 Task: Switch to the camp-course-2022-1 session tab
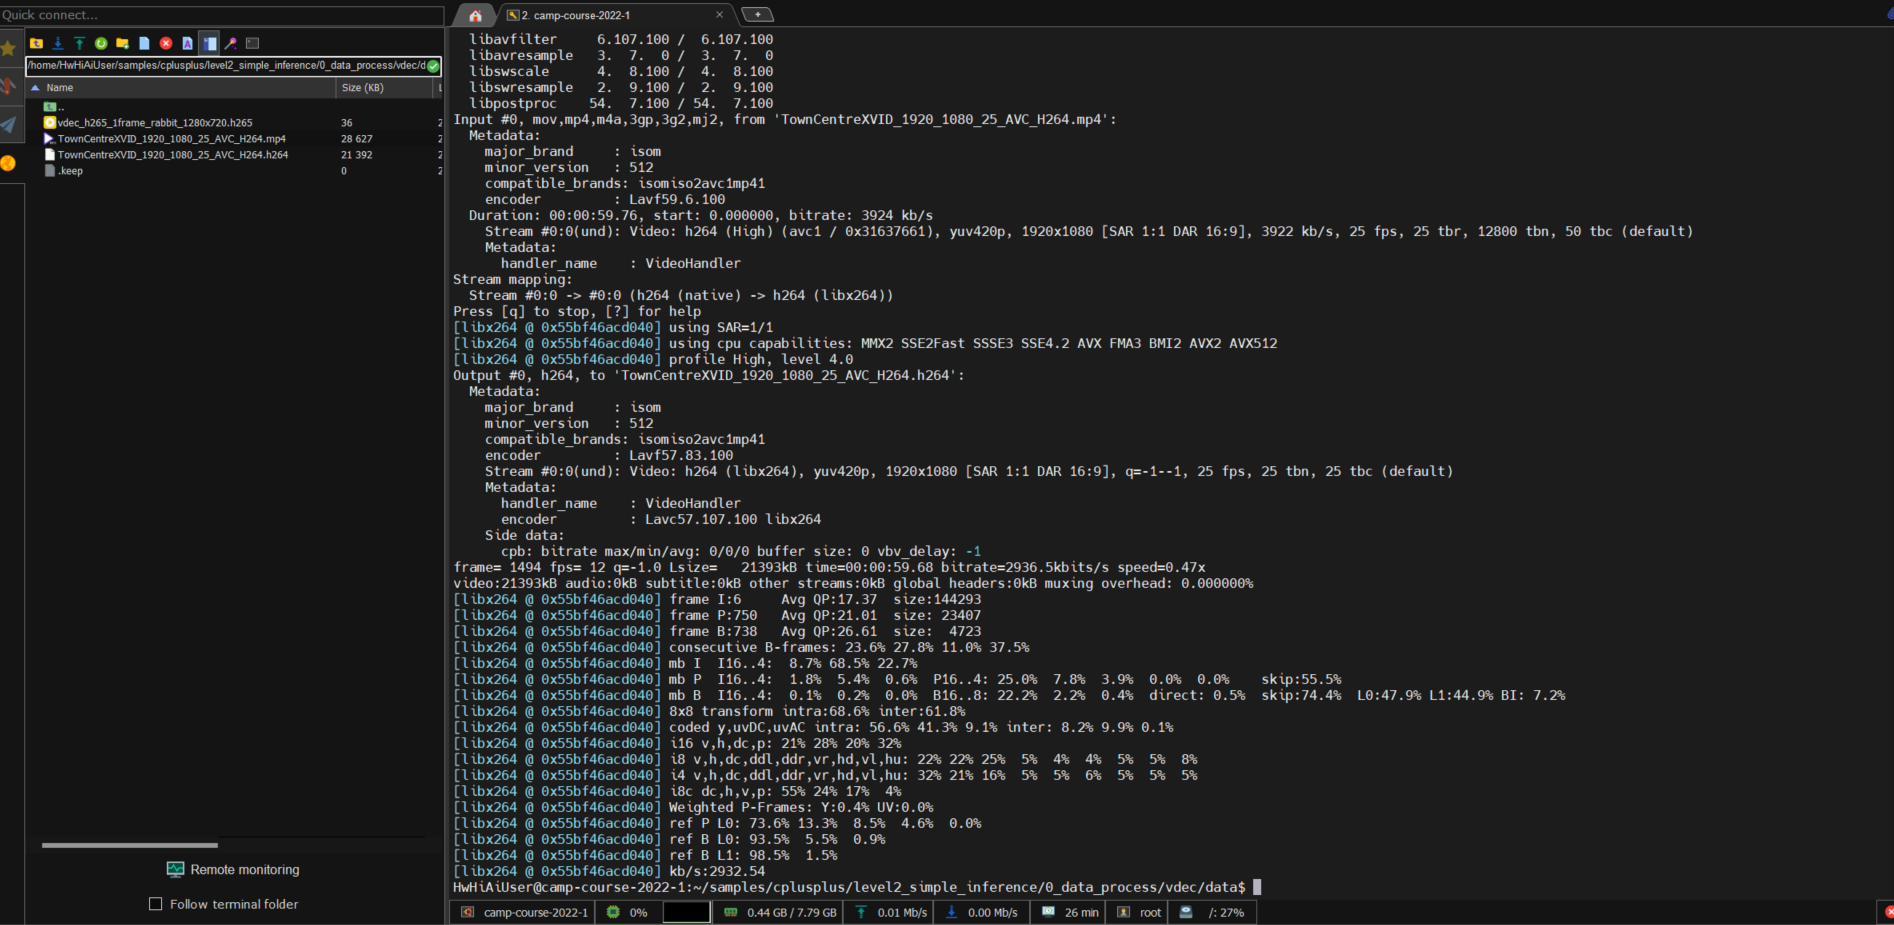click(x=580, y=15)
